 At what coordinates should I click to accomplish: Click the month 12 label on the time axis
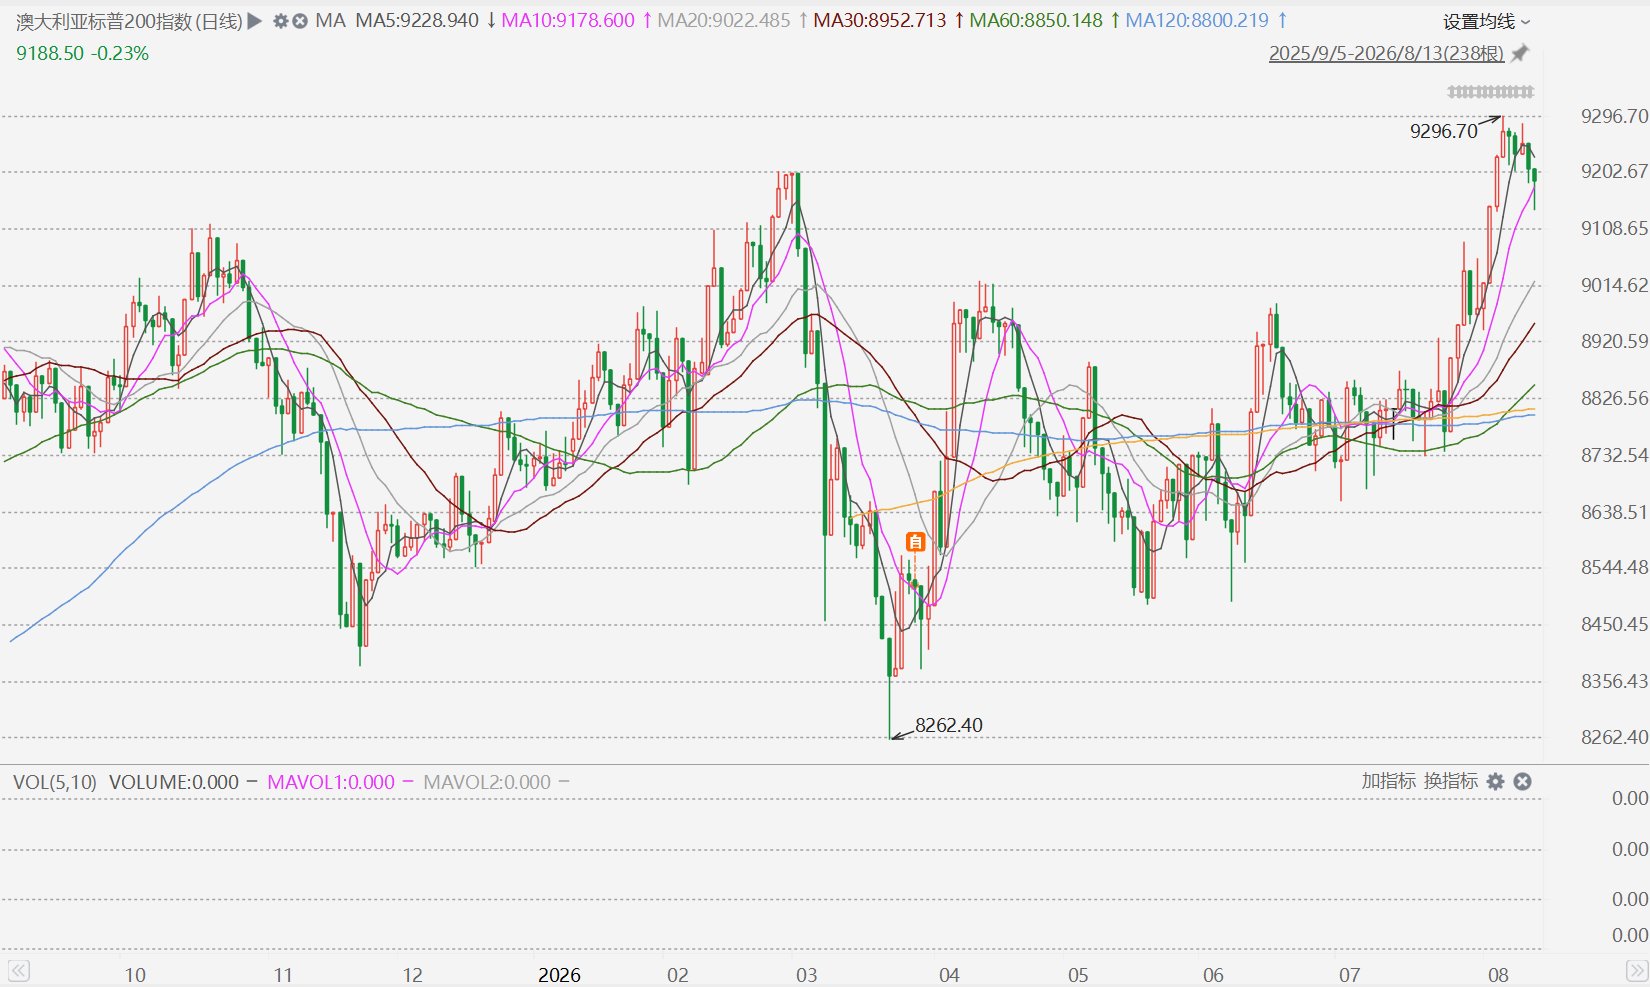click(412, 975)
